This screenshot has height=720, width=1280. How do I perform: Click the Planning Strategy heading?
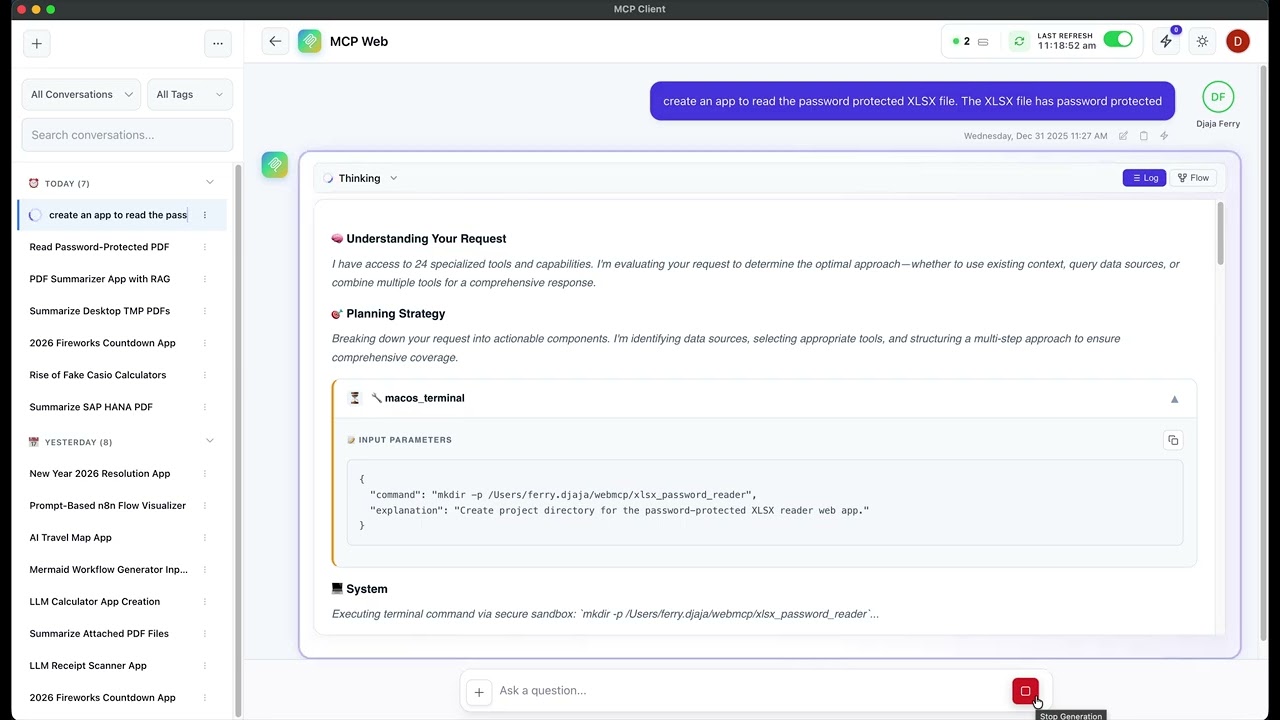(395, 314)
